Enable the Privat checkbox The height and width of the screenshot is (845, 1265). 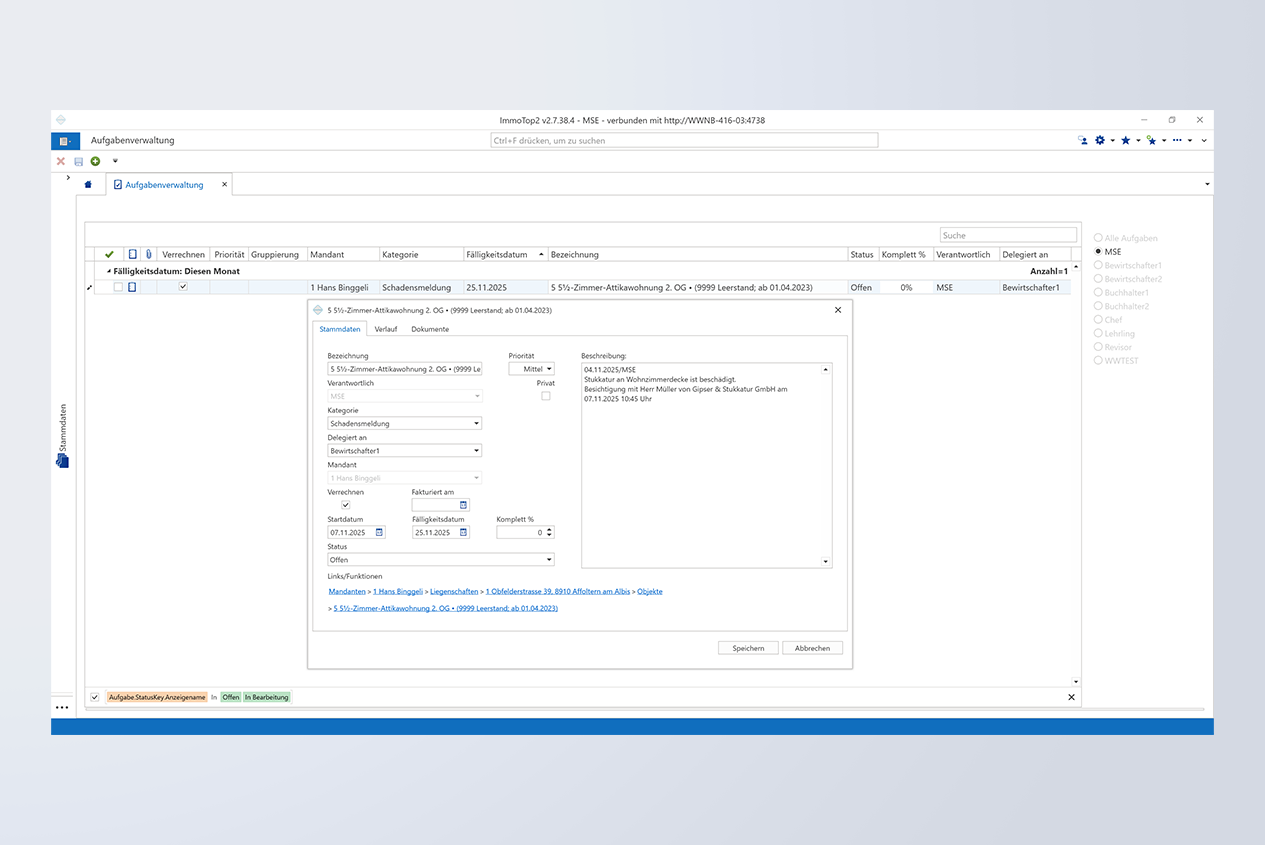tap(545, 396)
